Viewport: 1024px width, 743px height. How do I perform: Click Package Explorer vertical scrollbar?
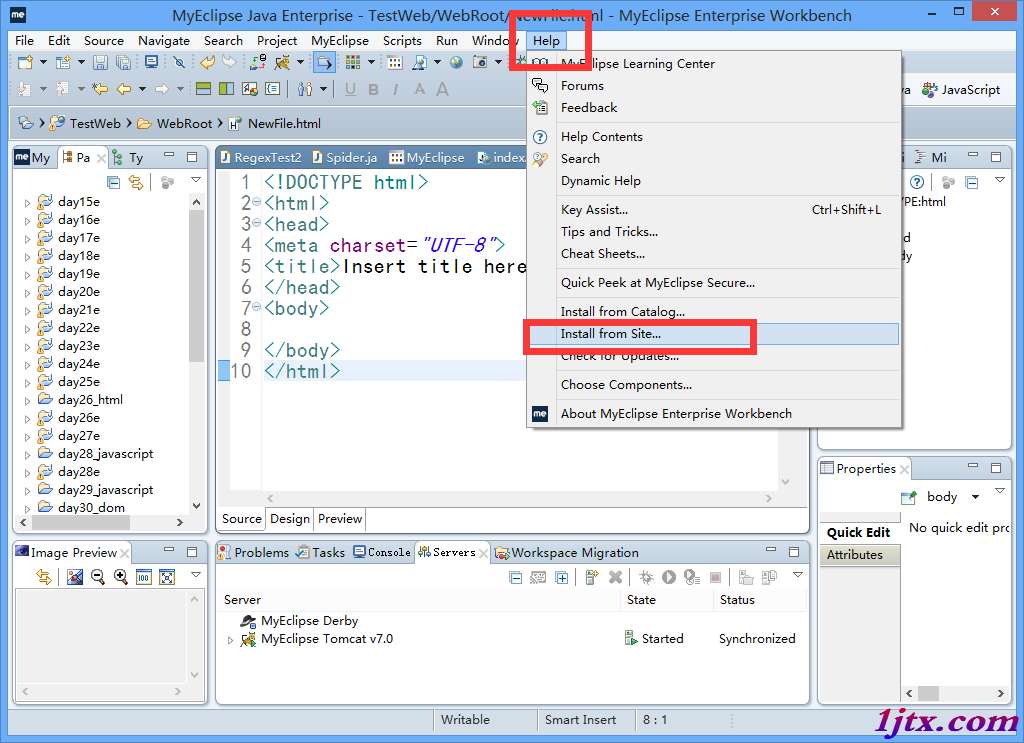[197, 285]
